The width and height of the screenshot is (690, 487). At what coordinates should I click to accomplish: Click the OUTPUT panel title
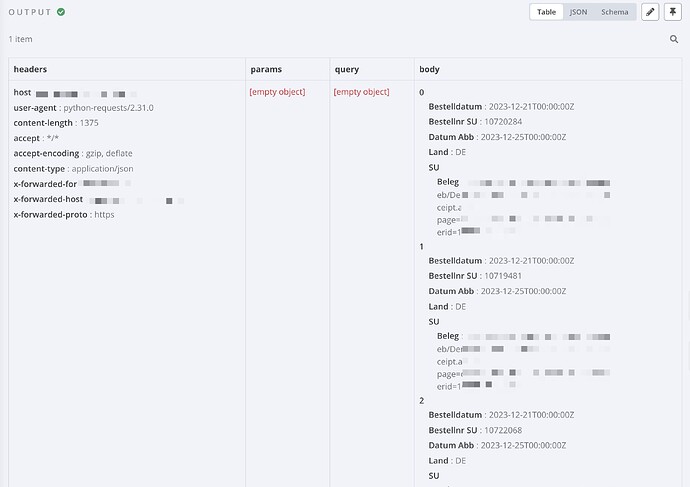(x=30, y=12)
